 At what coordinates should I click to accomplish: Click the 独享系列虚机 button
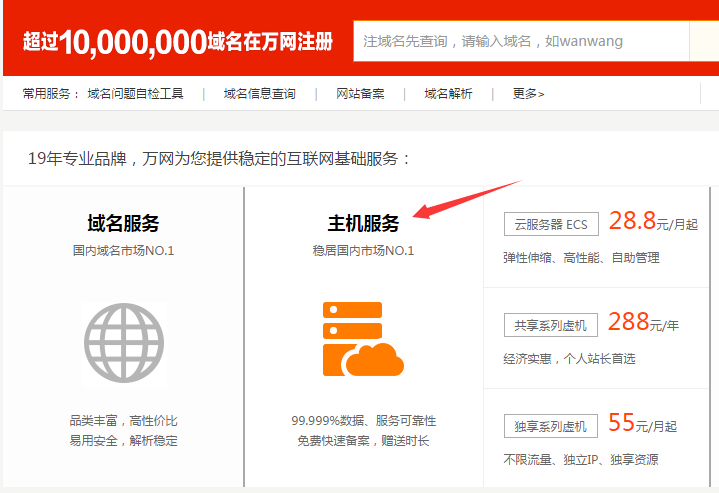(551, 426)
